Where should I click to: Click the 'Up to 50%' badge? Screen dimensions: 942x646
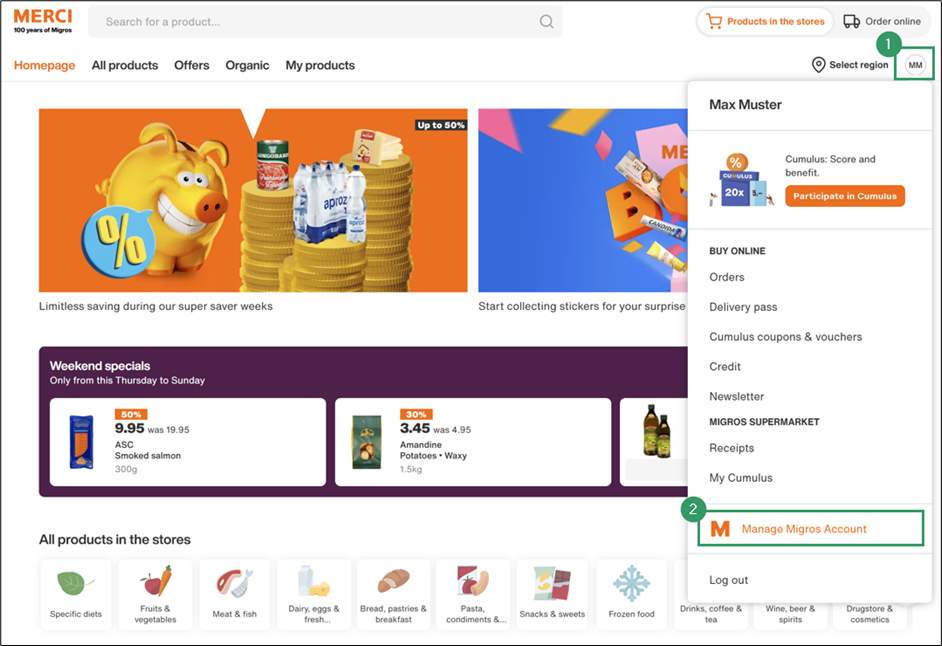[441, 125]
